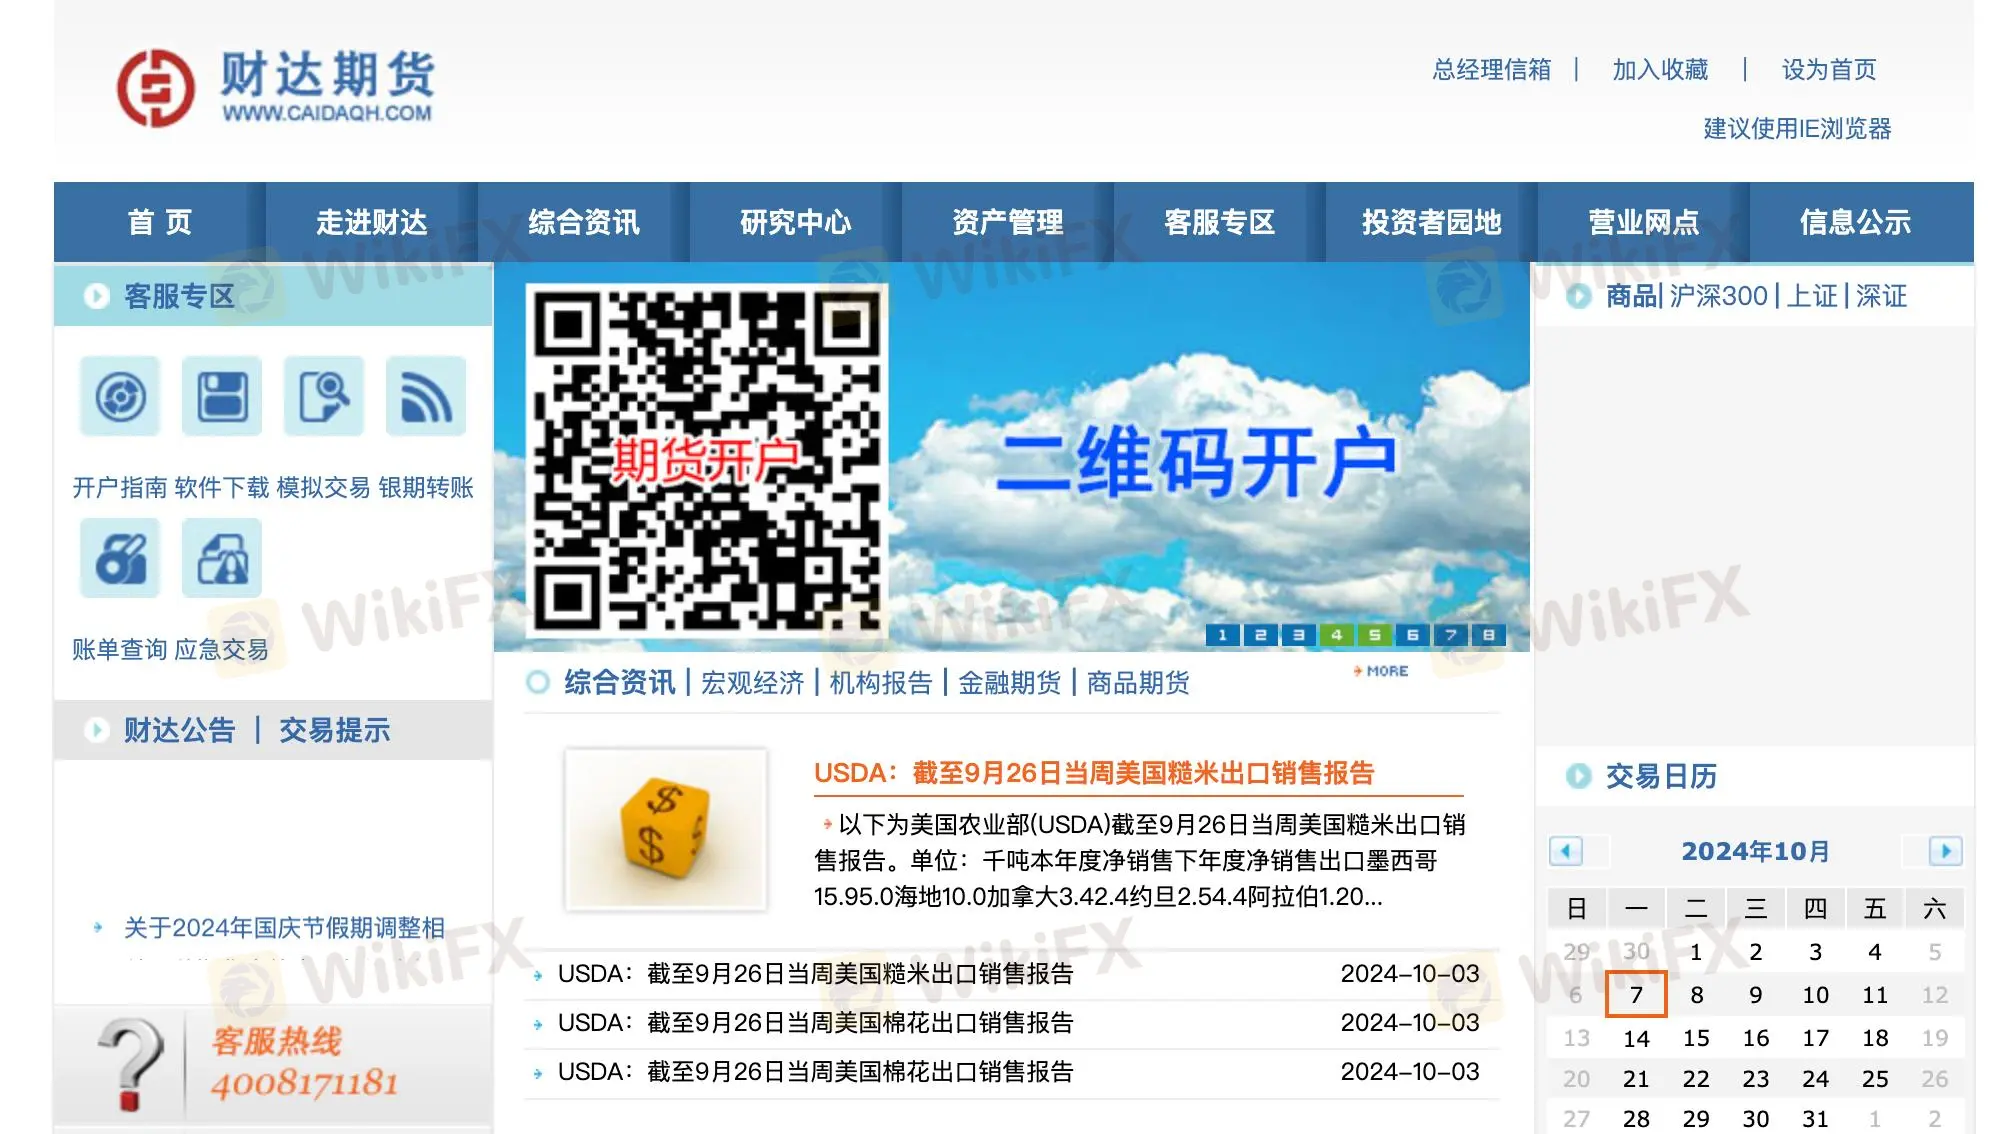Open the 银期转账 bank transfer icon
This screenshot has width=1994, height=1134.
(x=426, y=396)
